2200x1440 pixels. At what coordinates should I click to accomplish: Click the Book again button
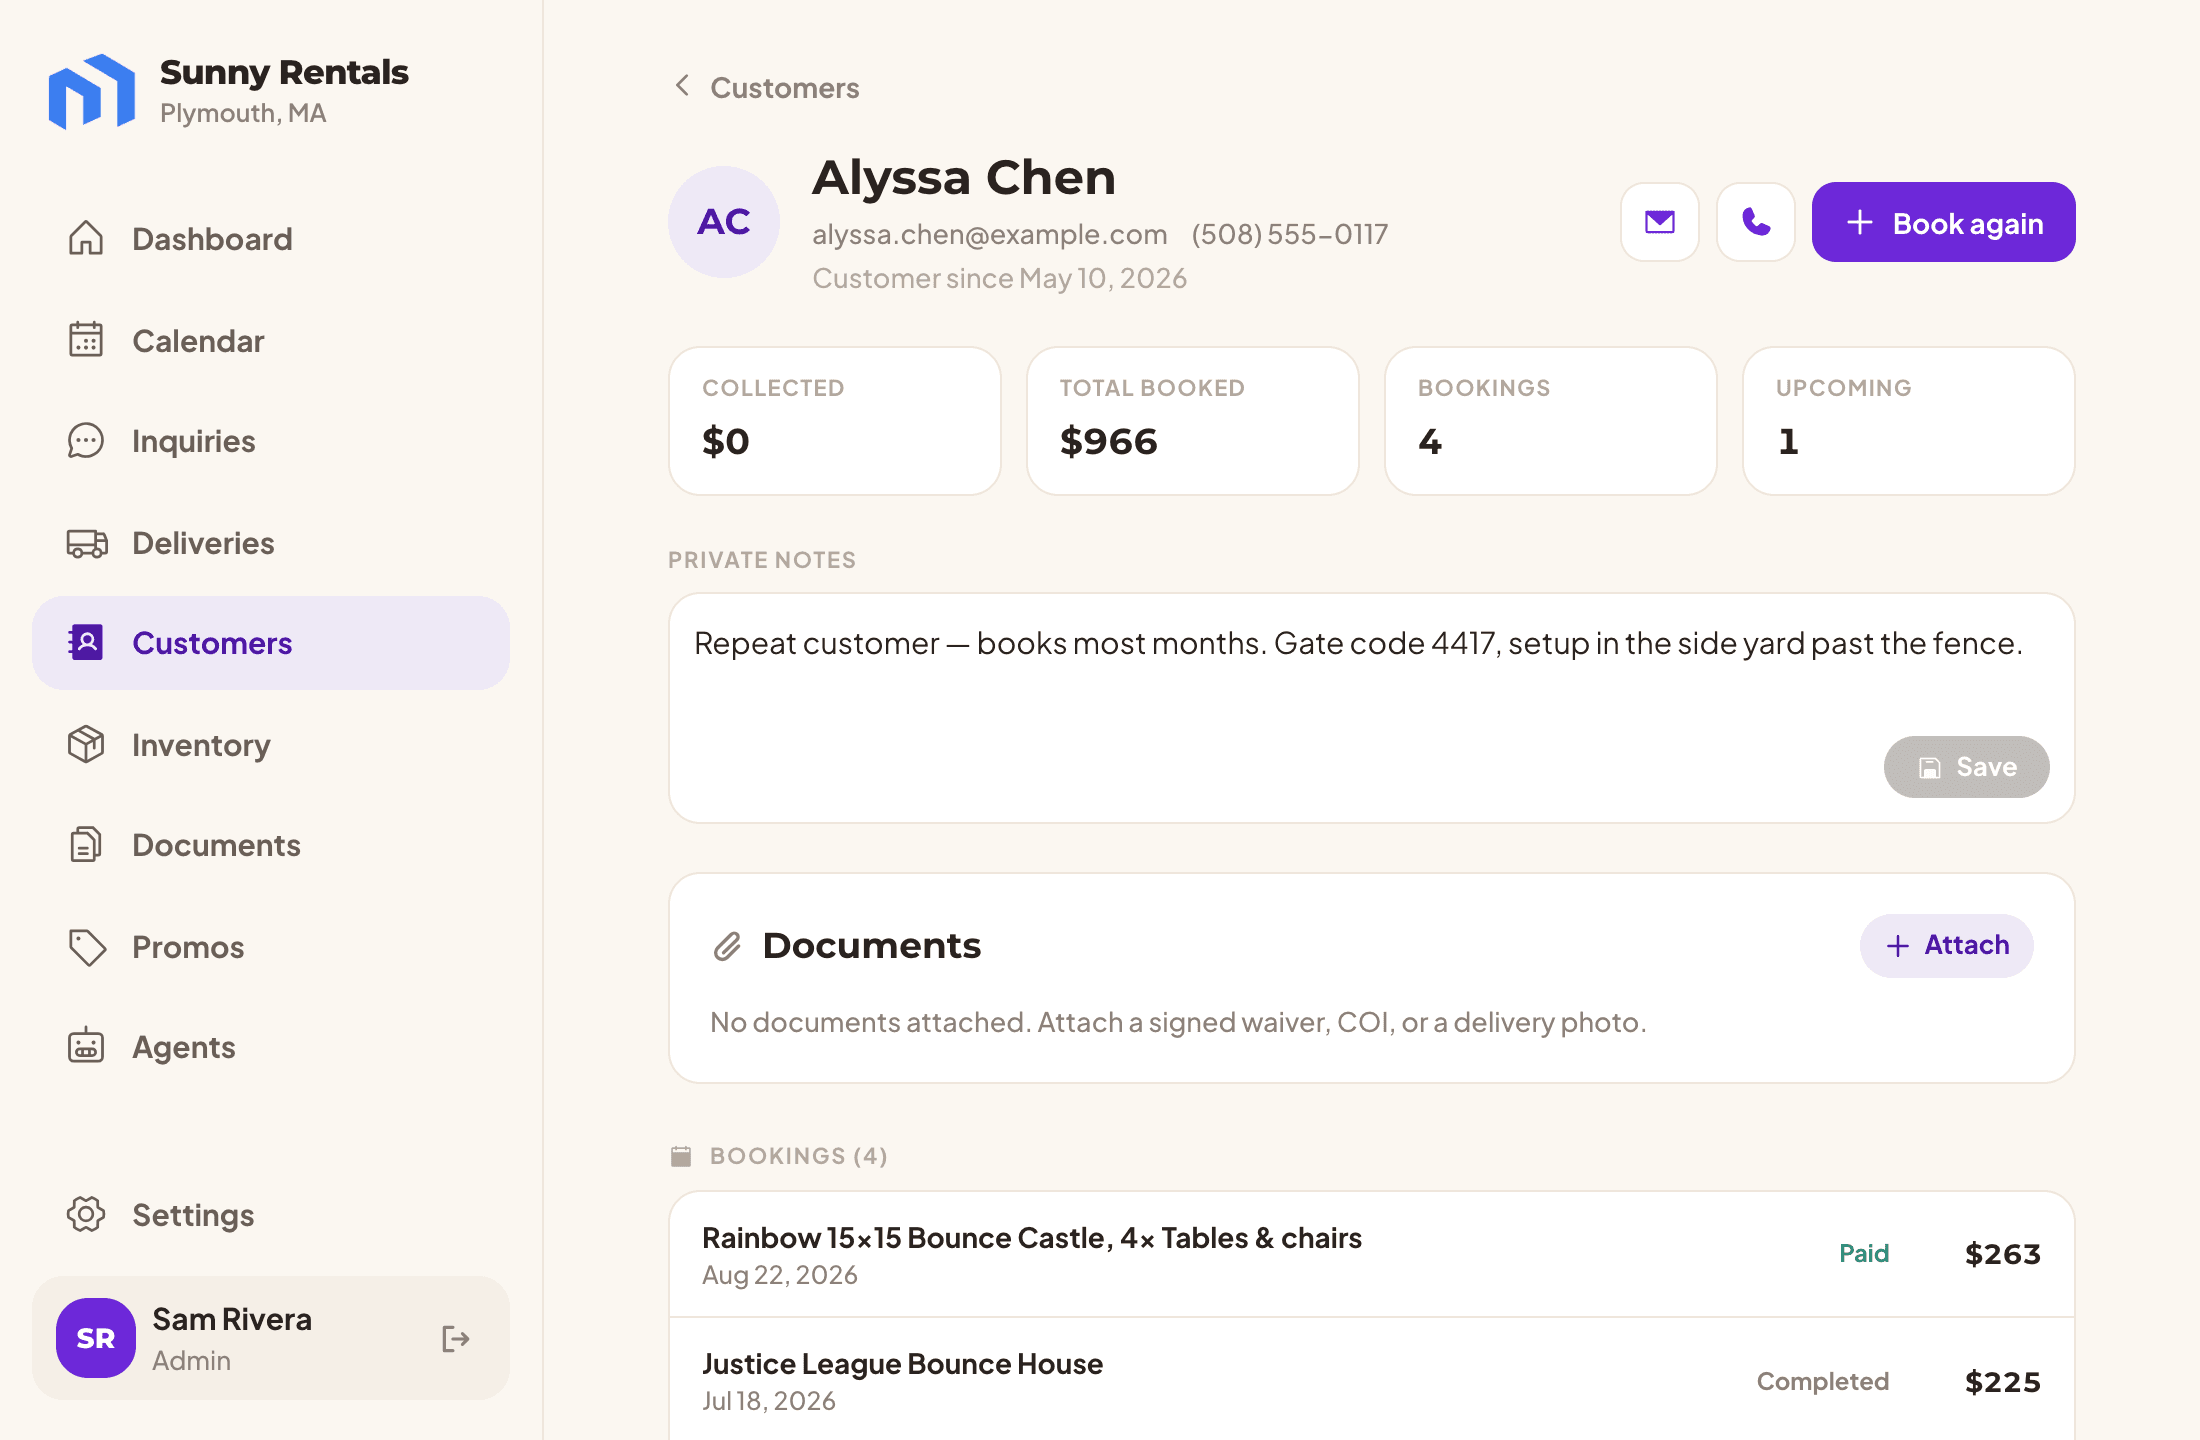[1943, 222]
